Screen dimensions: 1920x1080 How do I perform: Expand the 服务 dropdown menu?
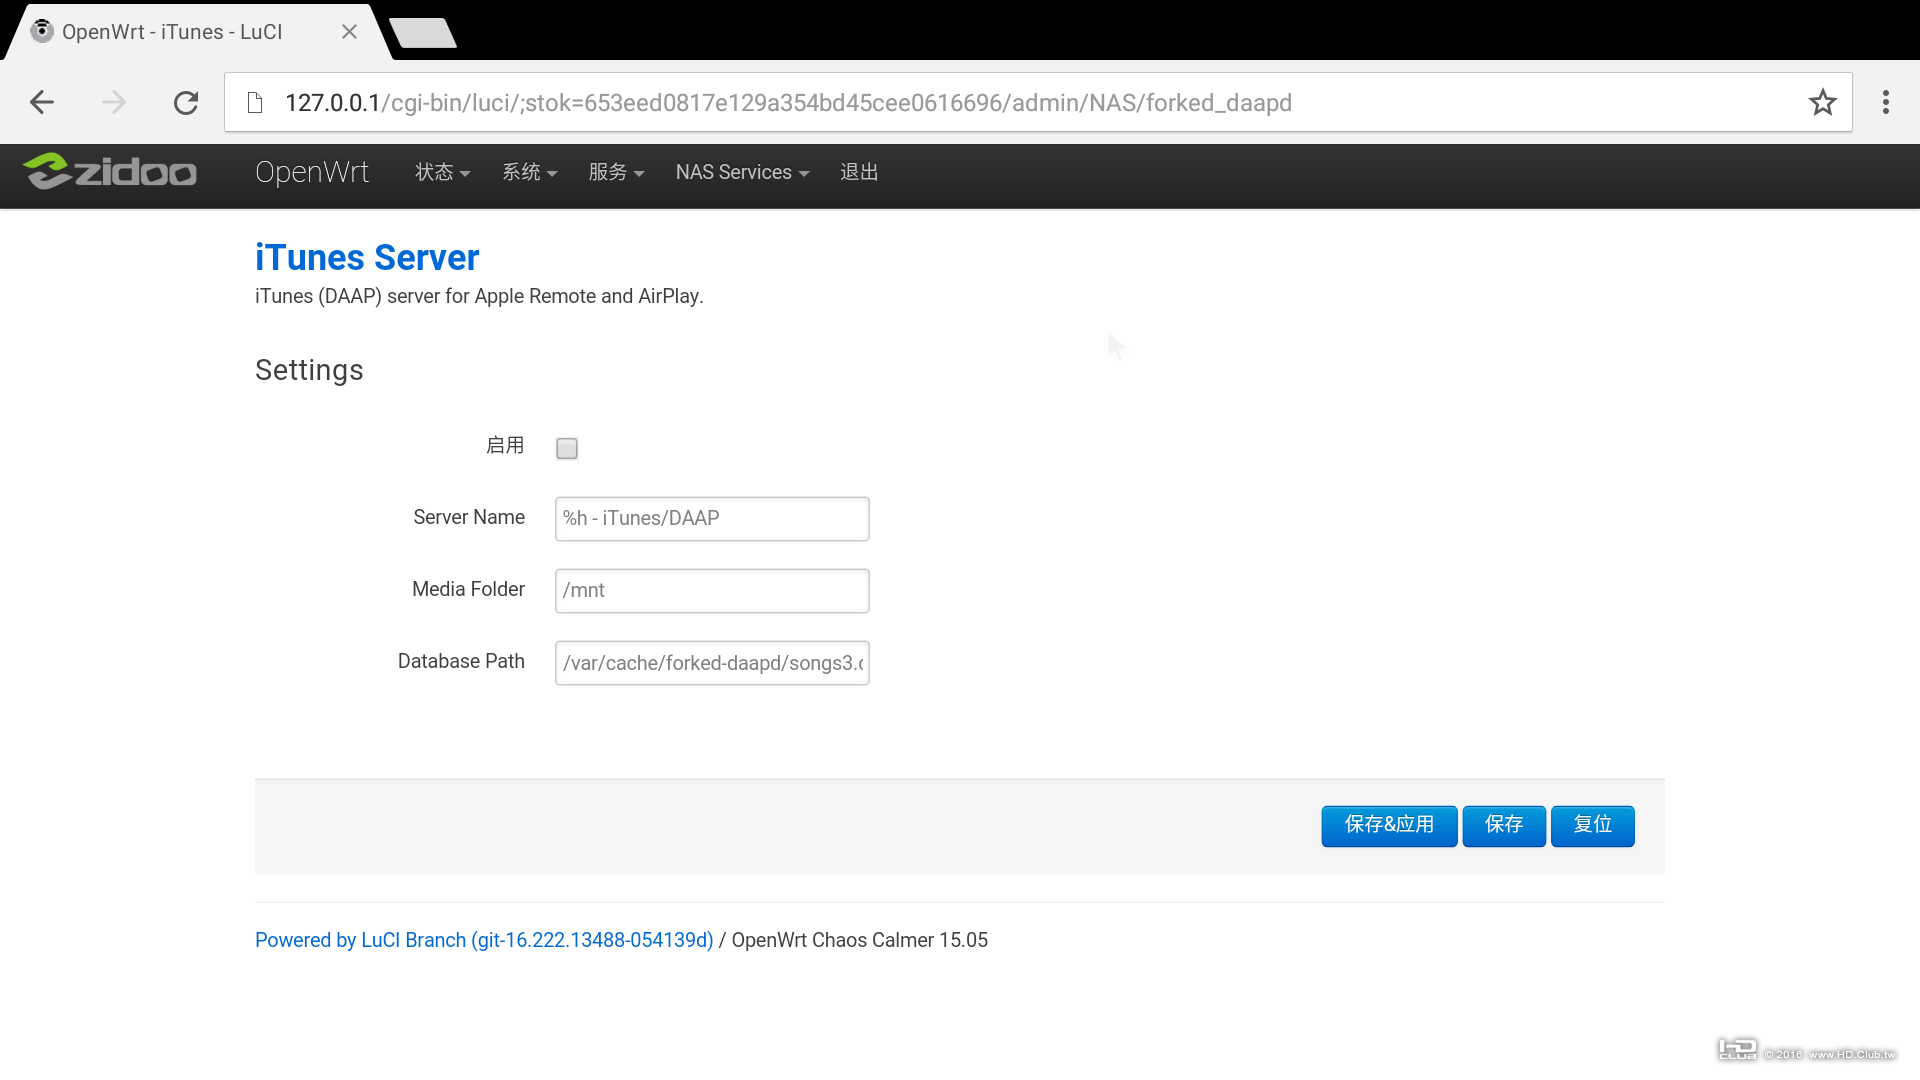616,172
